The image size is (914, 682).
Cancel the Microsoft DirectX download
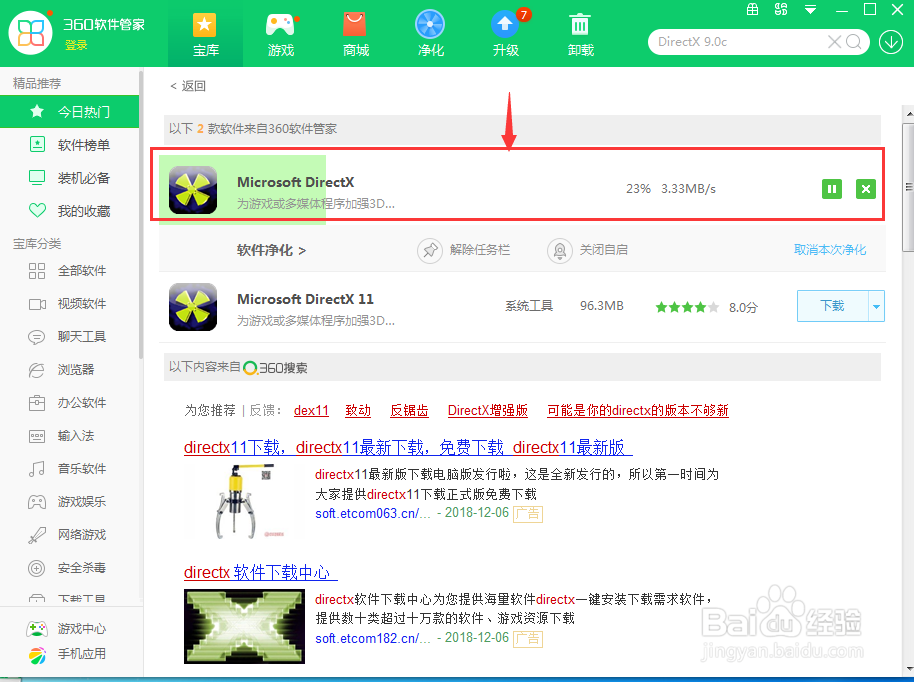click(x=866, y=189)
